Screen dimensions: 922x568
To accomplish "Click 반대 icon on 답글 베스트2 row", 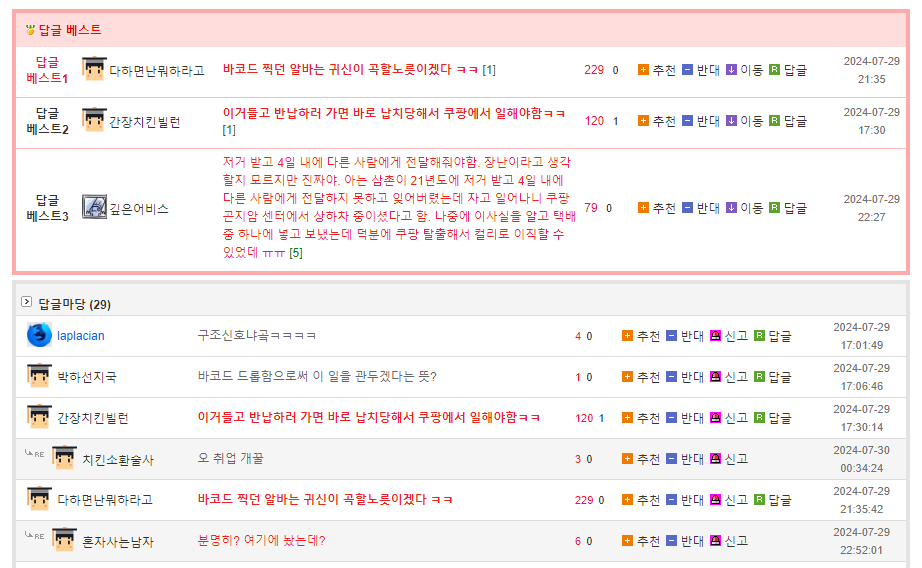I will [x=688, y=121].
